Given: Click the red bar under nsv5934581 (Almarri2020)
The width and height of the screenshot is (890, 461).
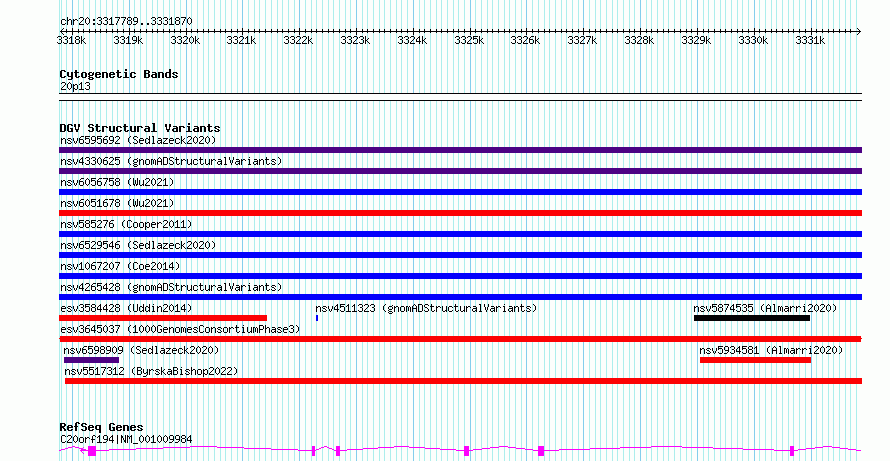Looking at the screenshot, I should point(755,360).
